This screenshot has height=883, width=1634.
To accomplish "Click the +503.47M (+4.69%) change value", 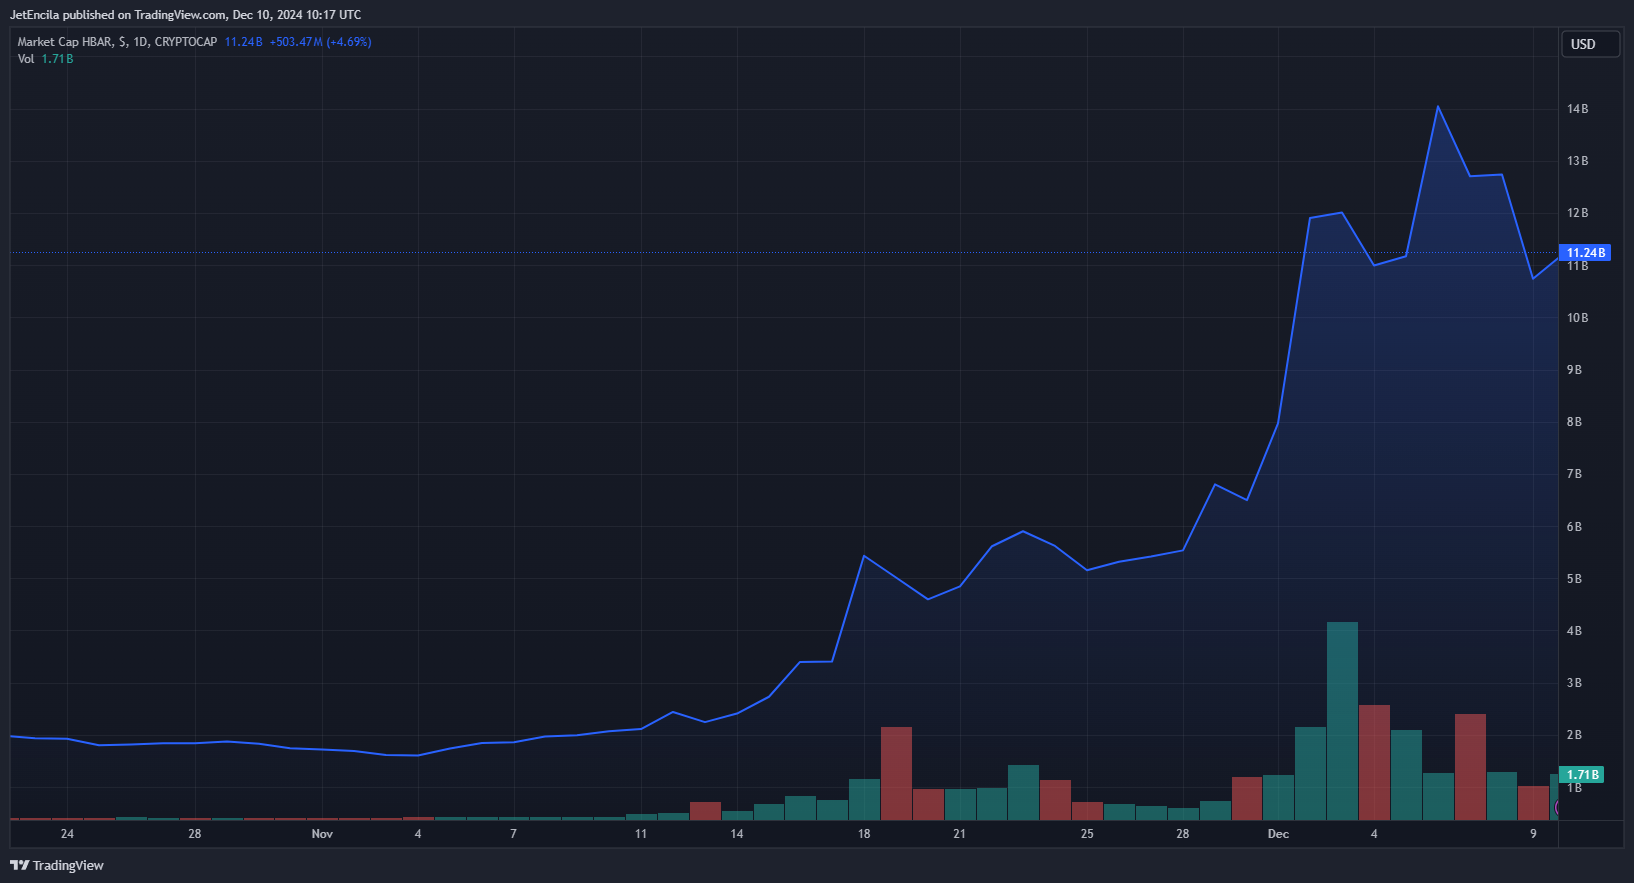I will click(x=320, y=42).
